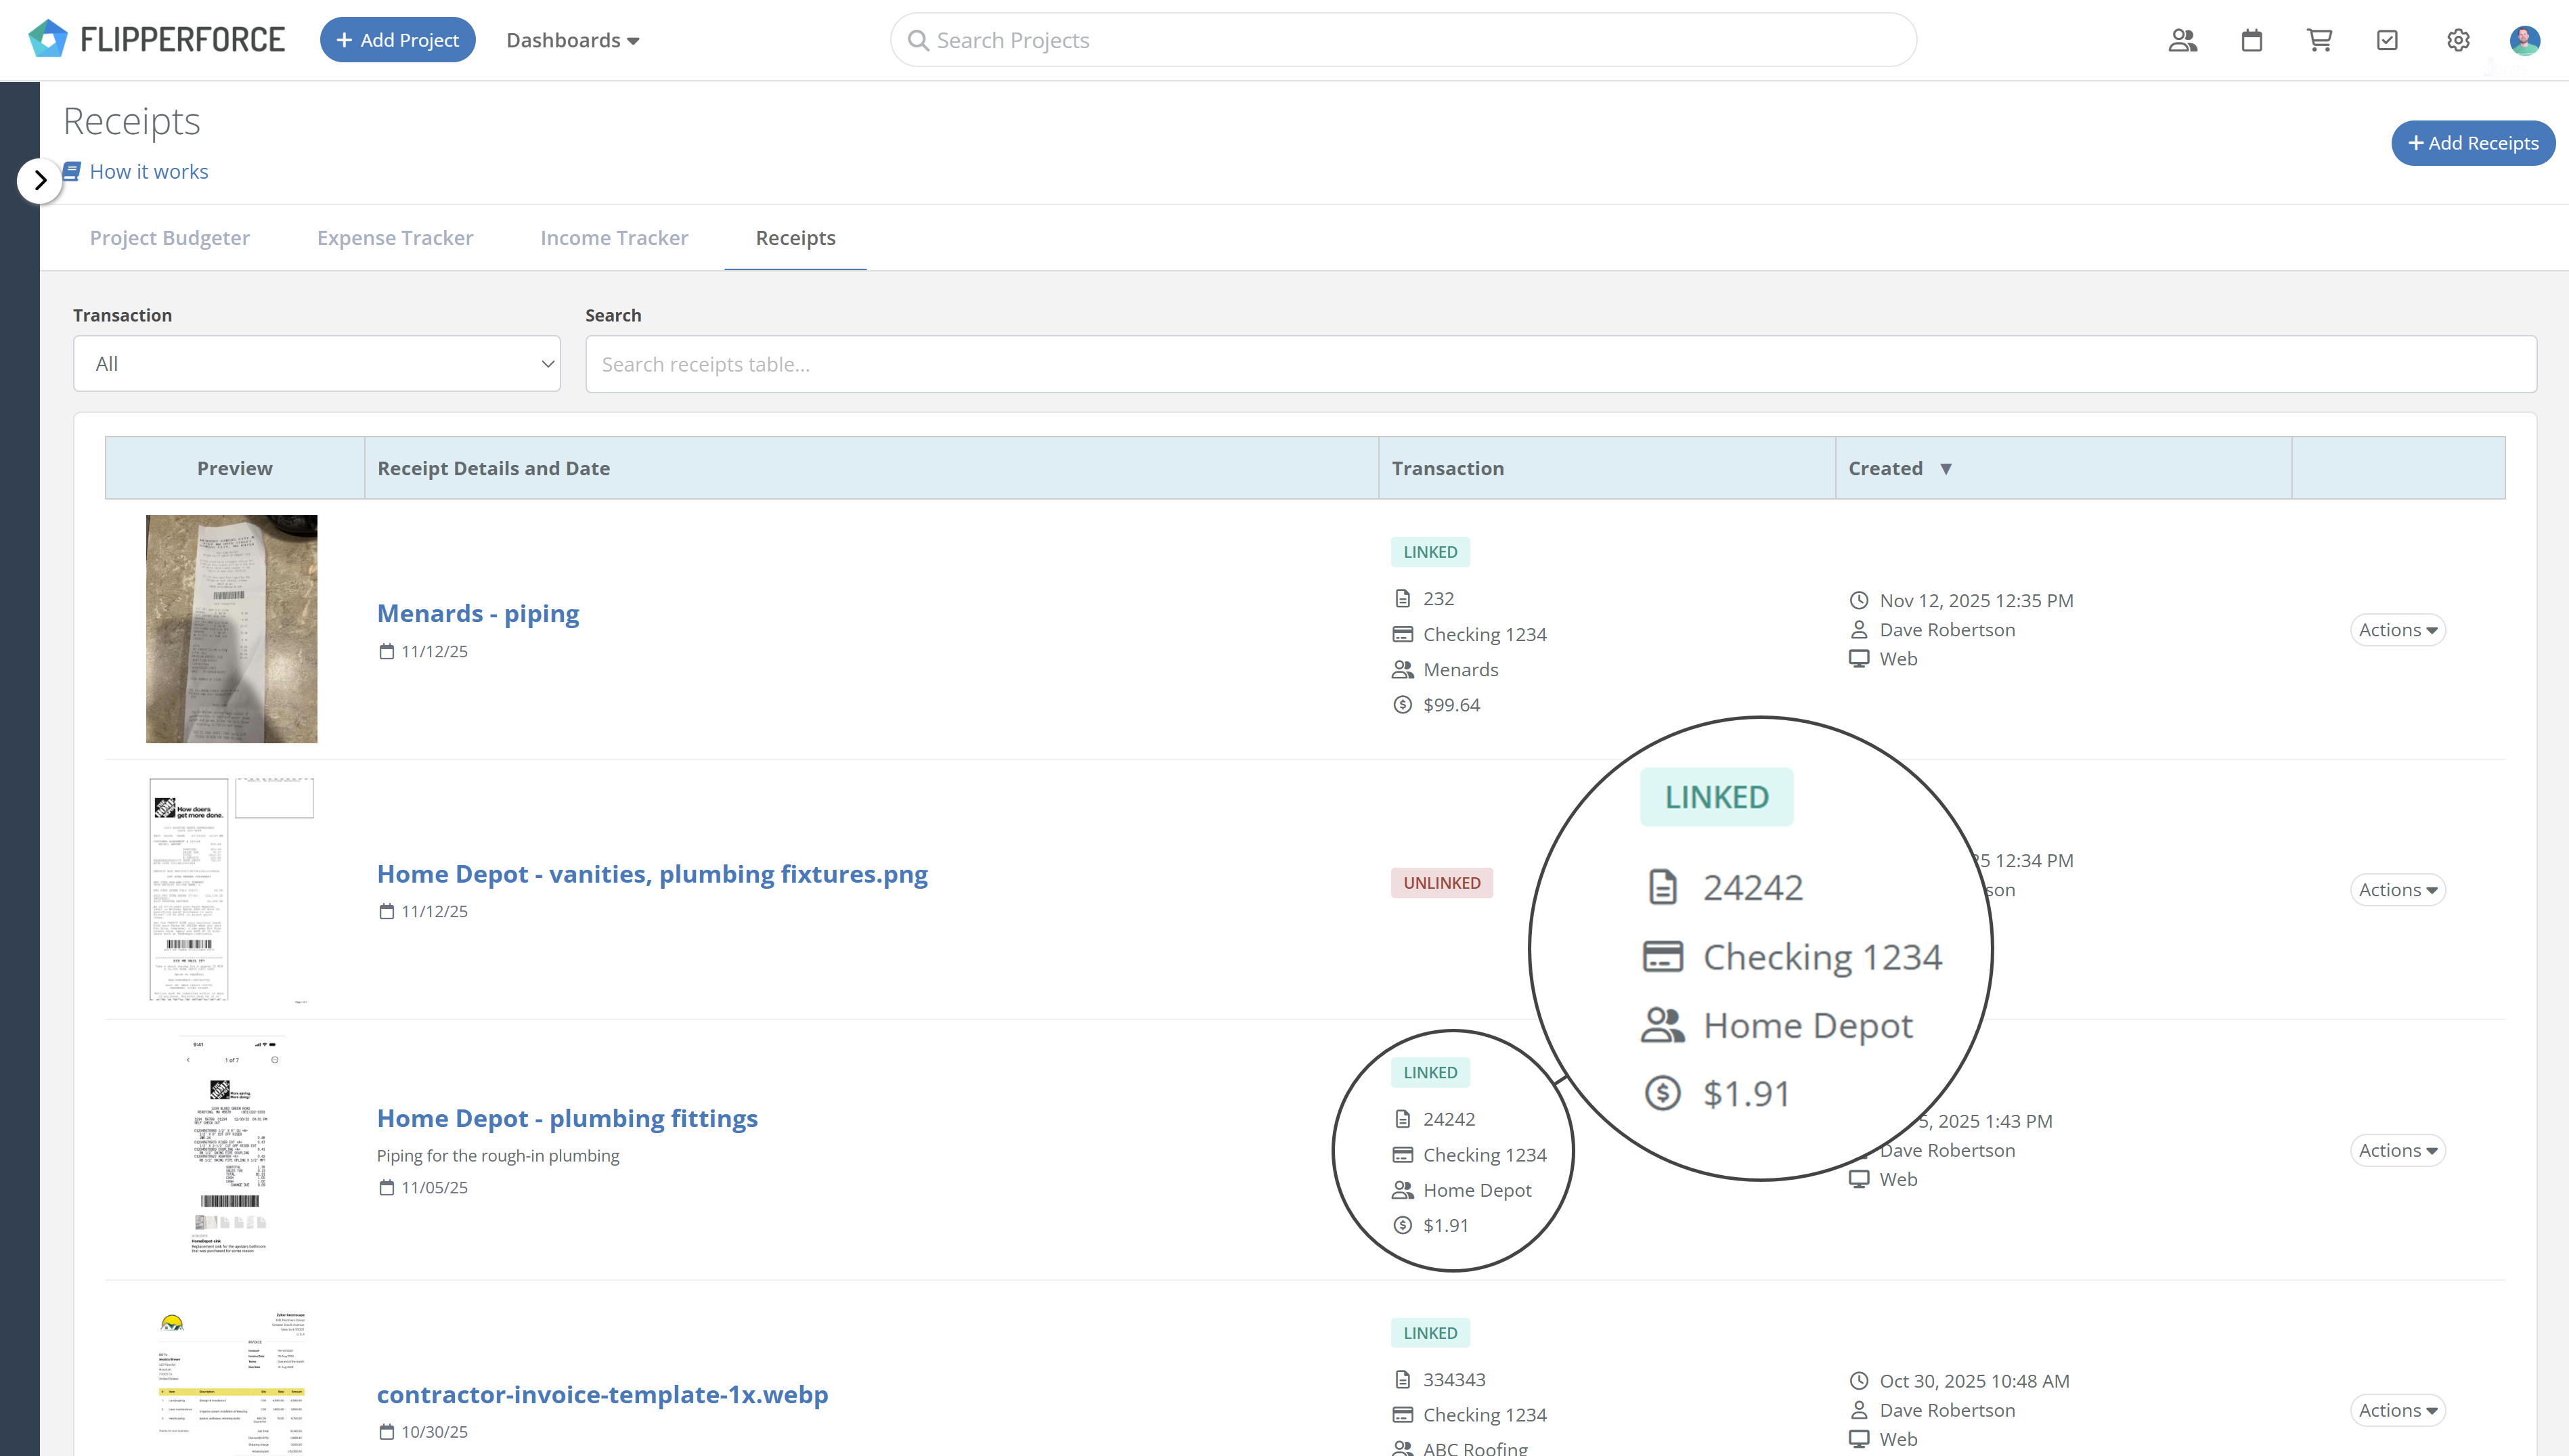Screen dimensions: 2569x1456
Task: Open the settings gear icon
Action: tap(2458, 40)
